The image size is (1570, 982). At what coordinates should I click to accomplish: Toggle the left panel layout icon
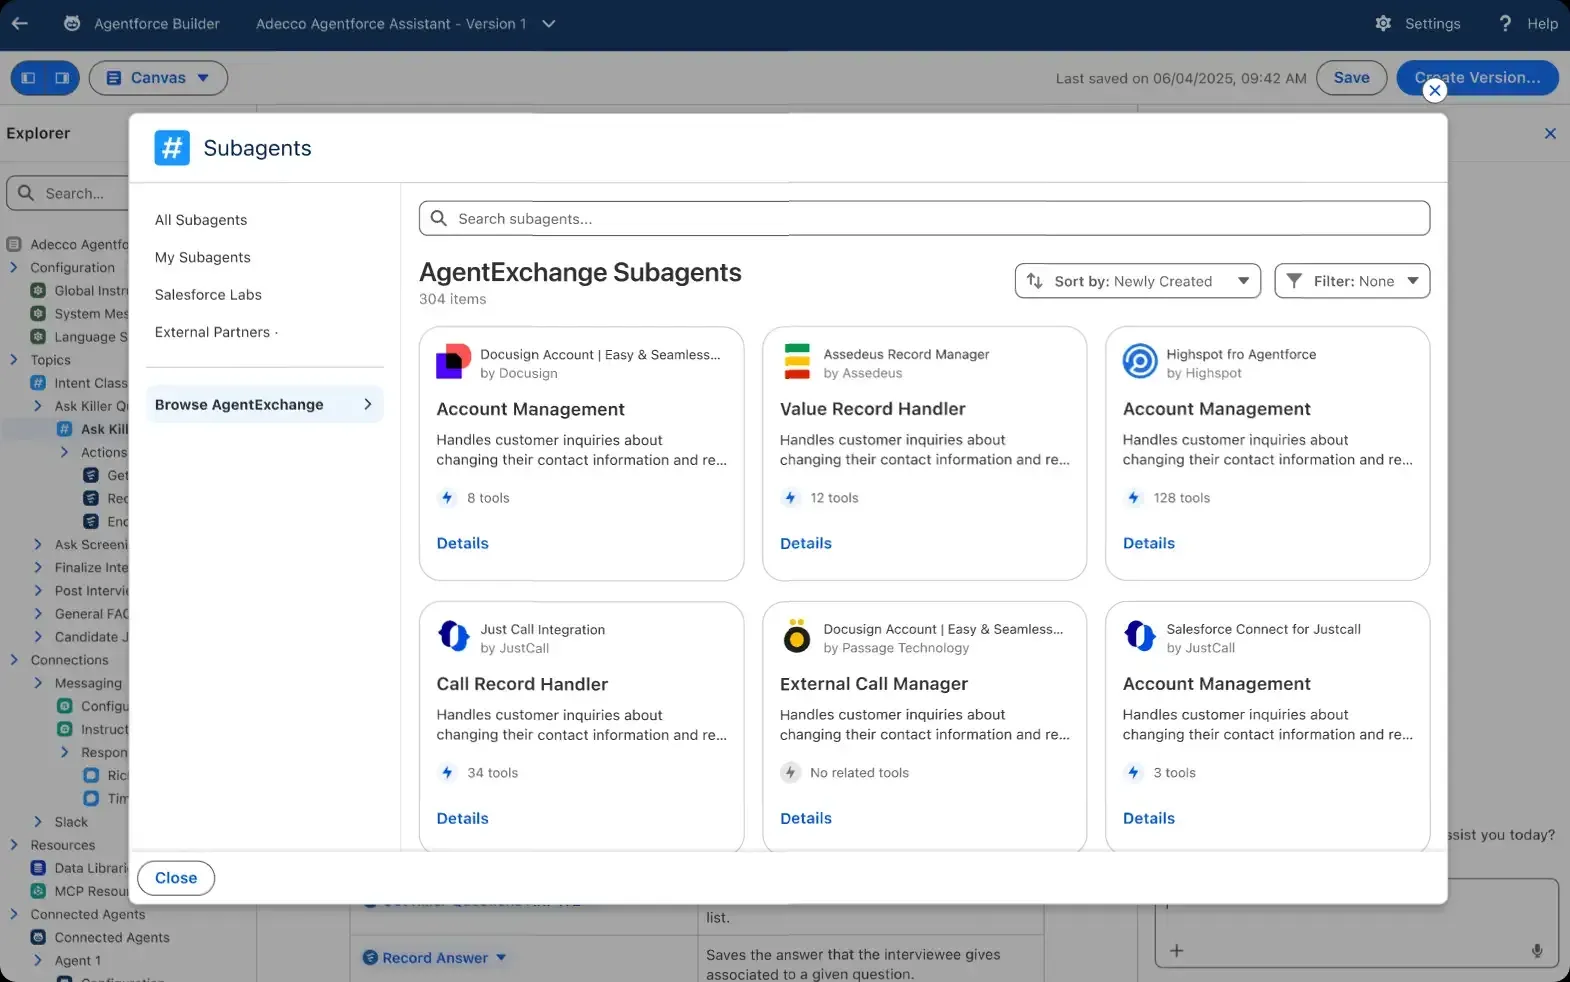[x=29, y=78]
